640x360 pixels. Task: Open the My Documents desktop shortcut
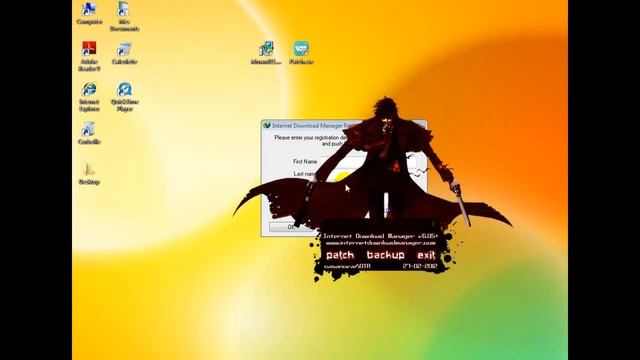[x=124, y=16]
